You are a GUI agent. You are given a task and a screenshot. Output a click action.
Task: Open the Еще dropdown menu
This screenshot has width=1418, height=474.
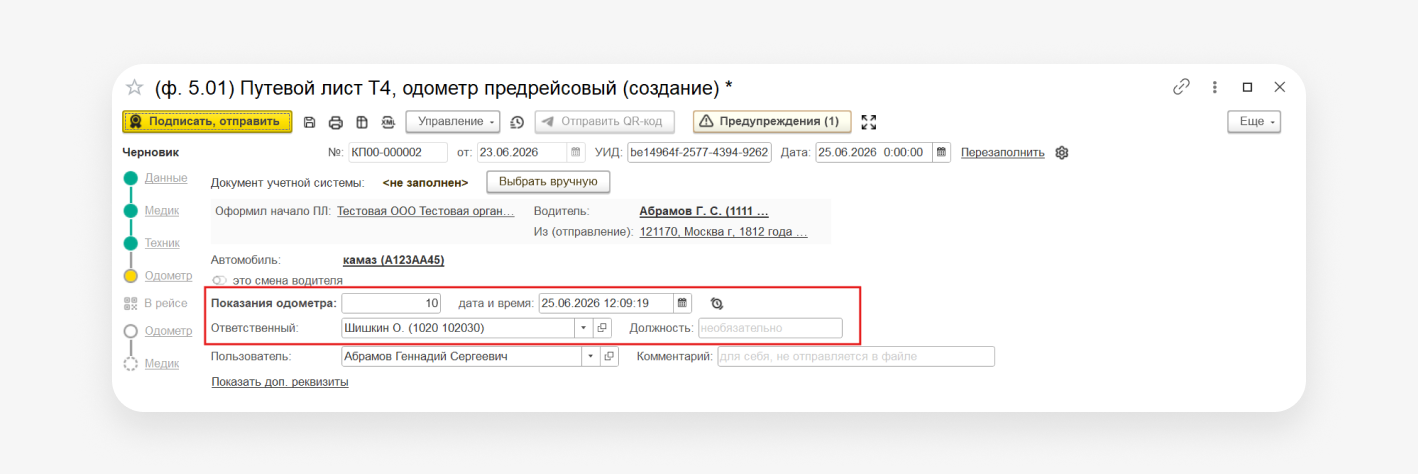1254,122
